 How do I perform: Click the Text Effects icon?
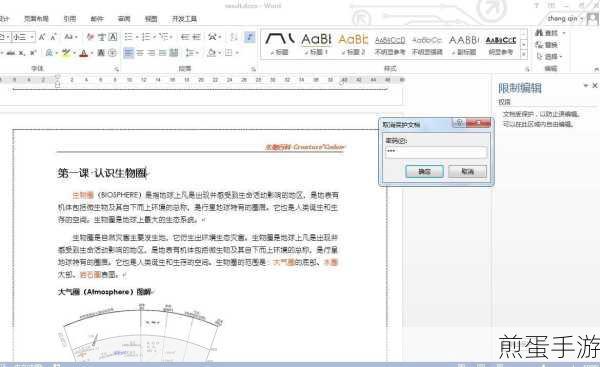[49, 53]
